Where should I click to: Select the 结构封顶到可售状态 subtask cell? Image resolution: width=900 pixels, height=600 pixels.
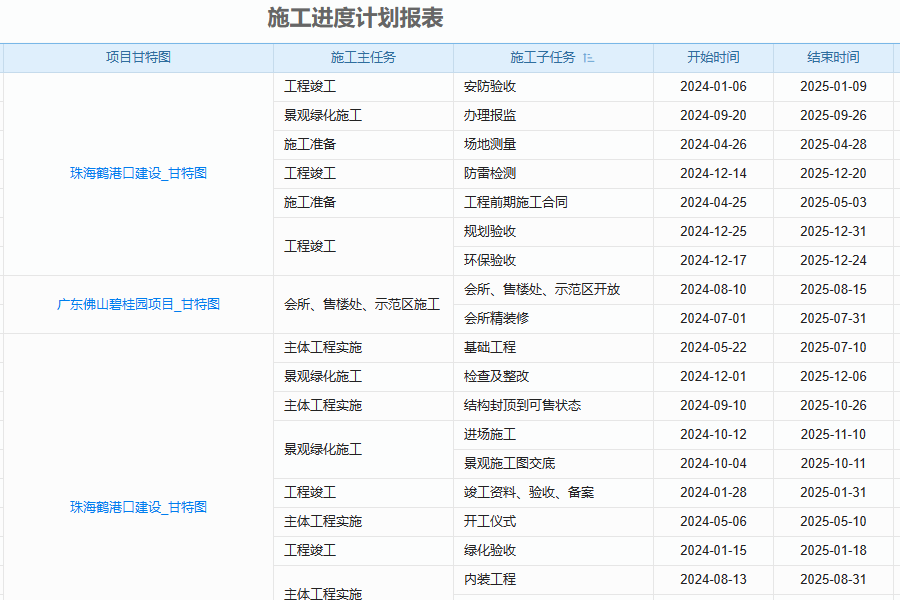pyautogui.click(x=553, y=405)
